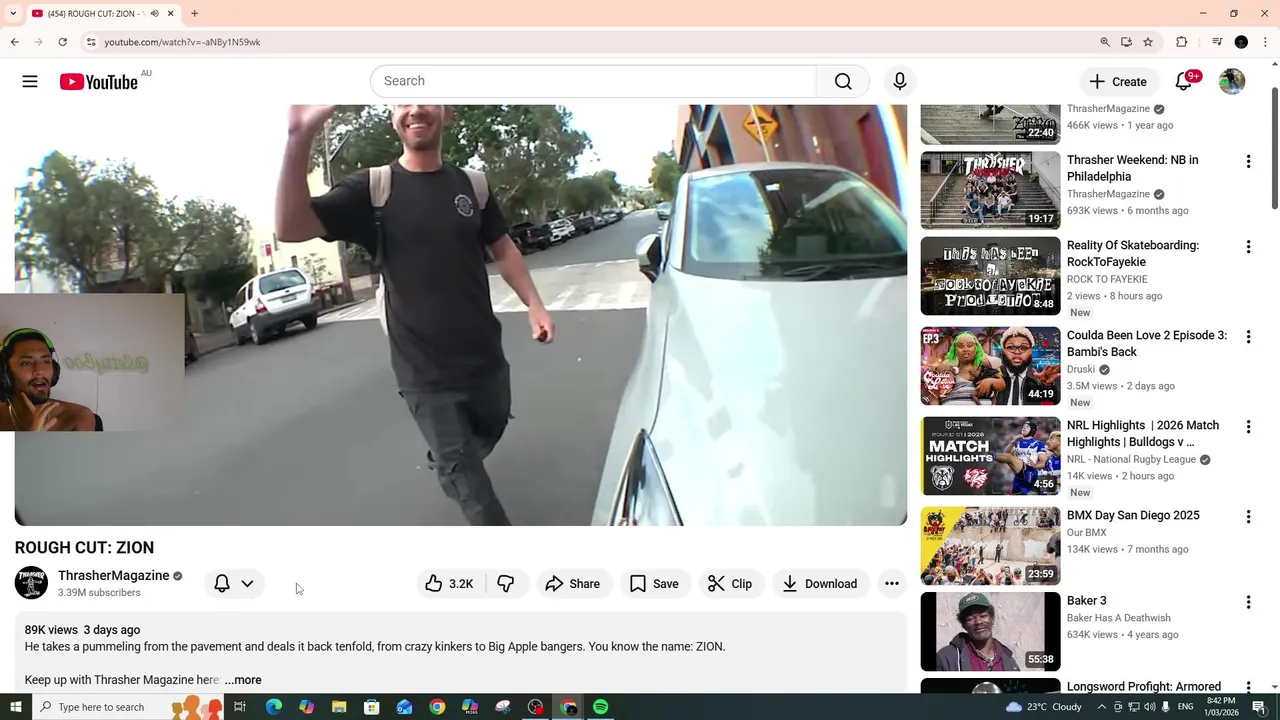The image size is (1280, 720).
Task: Open the tab search dropdown arrow
Action: [x=13, y=14]
